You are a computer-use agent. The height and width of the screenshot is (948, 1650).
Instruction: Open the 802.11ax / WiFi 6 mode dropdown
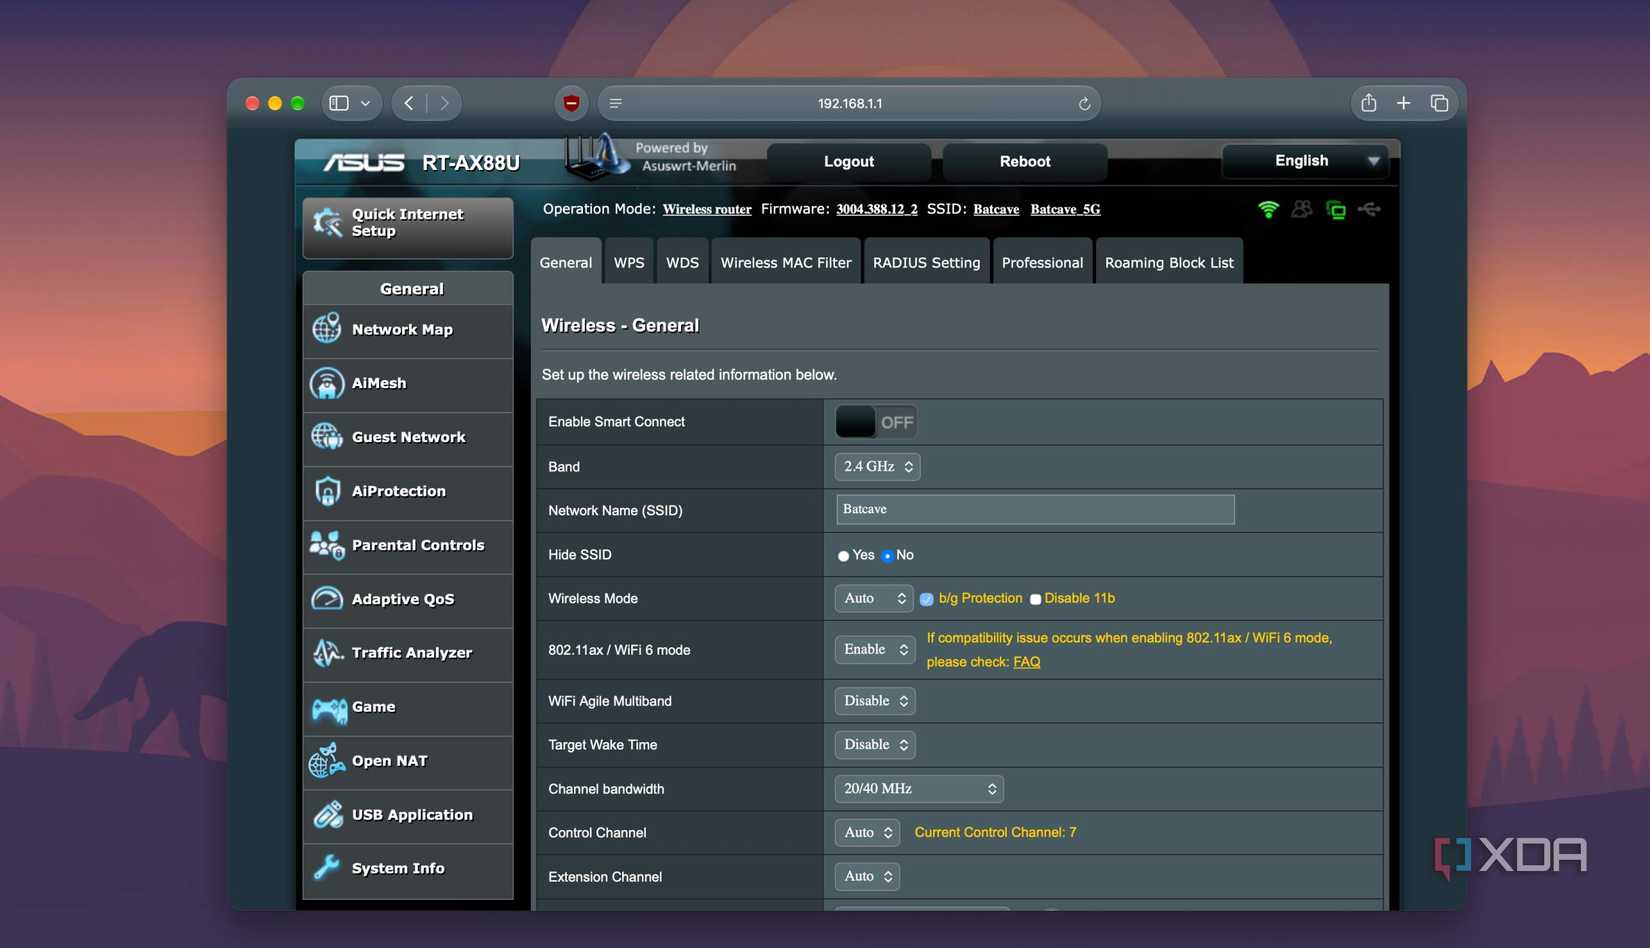click(x=875, y=650)
